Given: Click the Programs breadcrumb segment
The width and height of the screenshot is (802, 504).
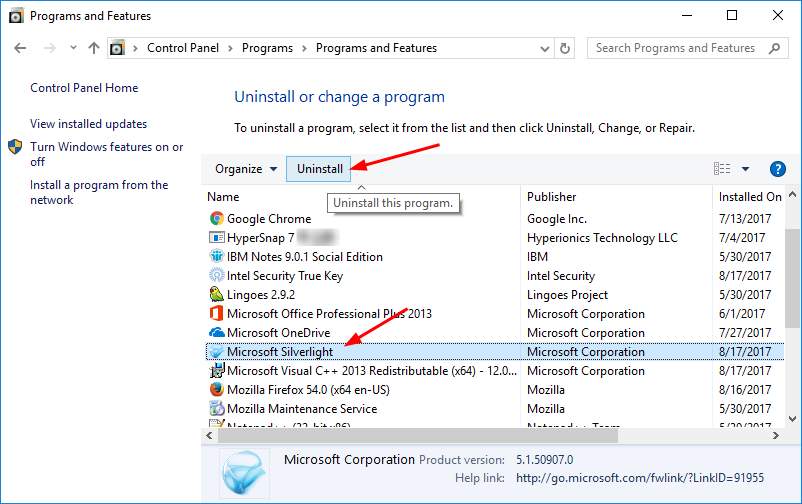Looking at the screenshot, I should 267,48.
